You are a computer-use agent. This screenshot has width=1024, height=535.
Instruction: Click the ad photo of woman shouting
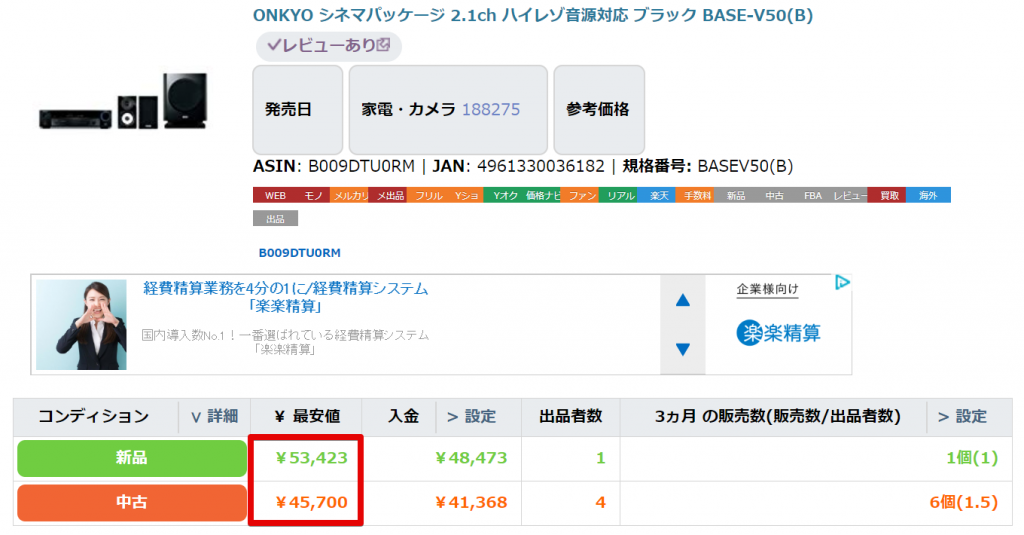tap(82, 325)
